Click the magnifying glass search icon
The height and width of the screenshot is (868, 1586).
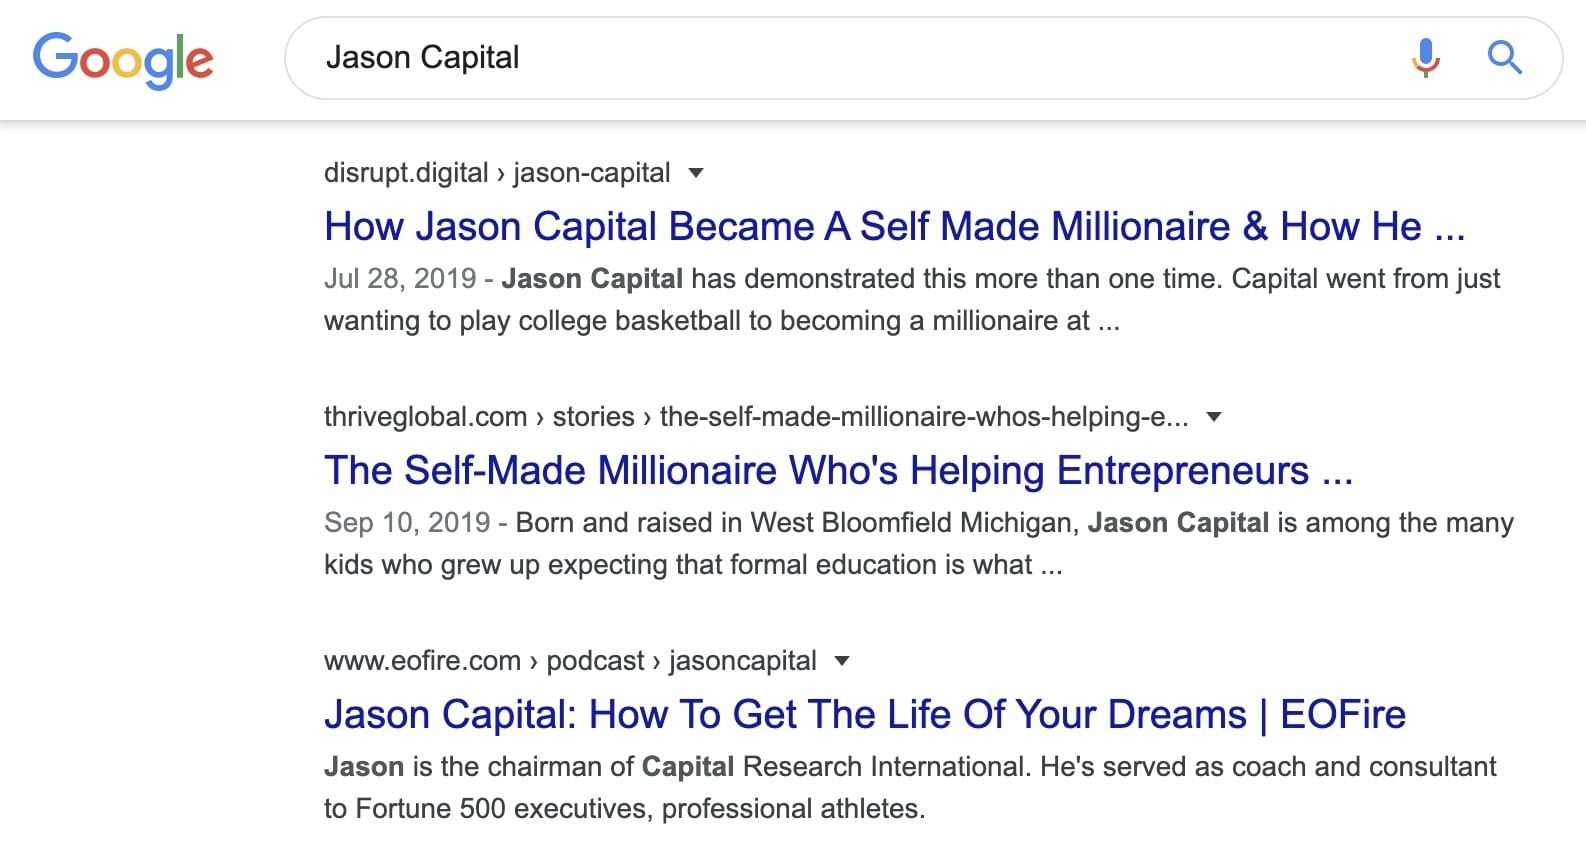(1504, 58)
